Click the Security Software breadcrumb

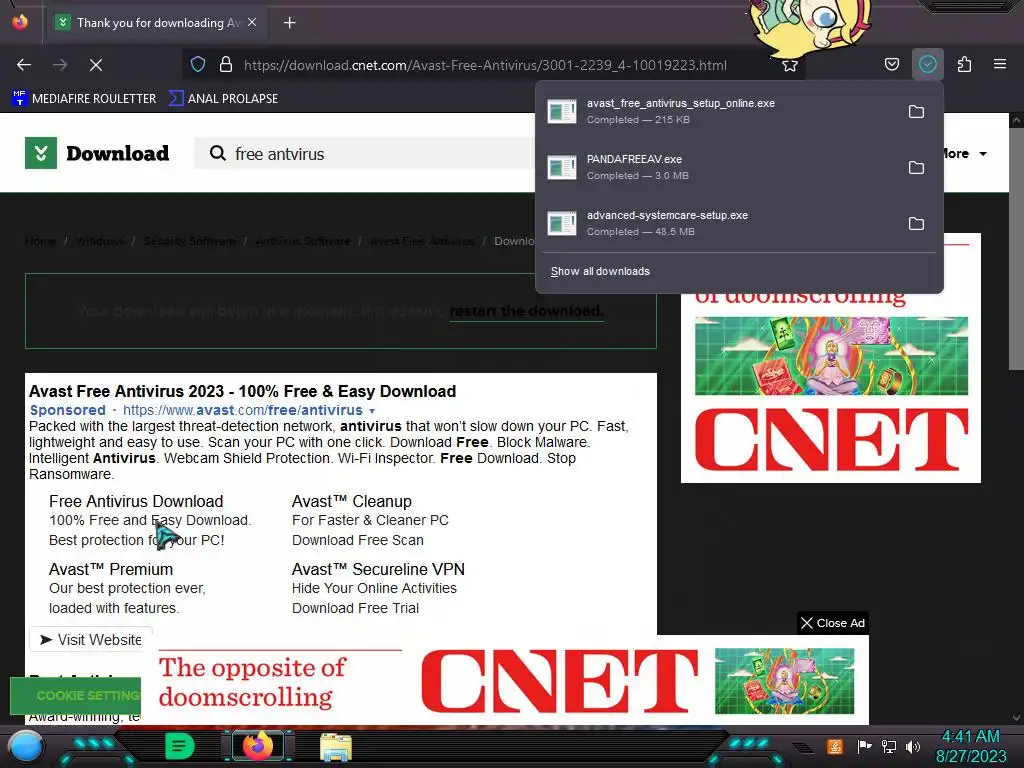(189, 241)
